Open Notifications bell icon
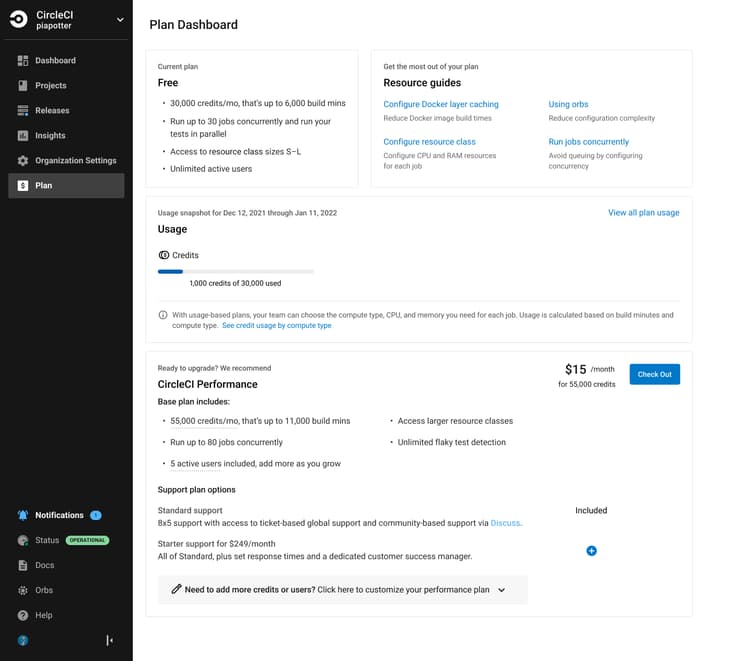Screen dimensions: 750x661 23,516
